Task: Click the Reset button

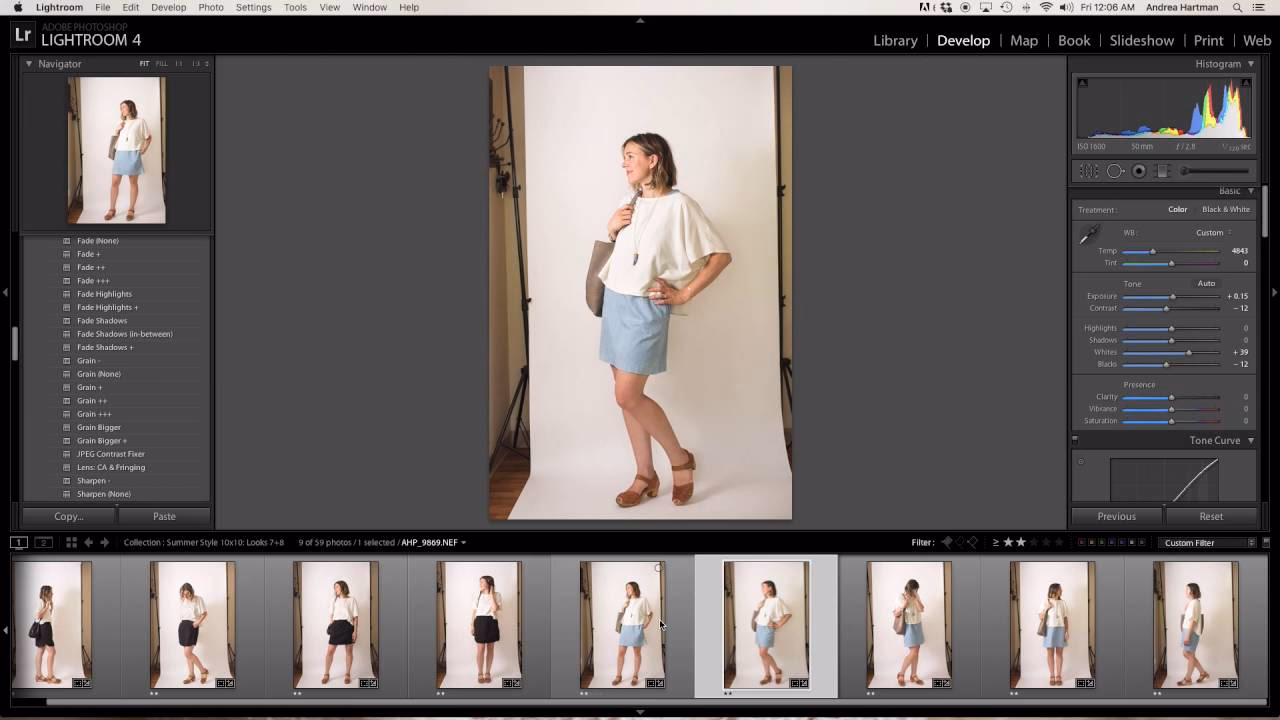Action: click(1211, 516)
